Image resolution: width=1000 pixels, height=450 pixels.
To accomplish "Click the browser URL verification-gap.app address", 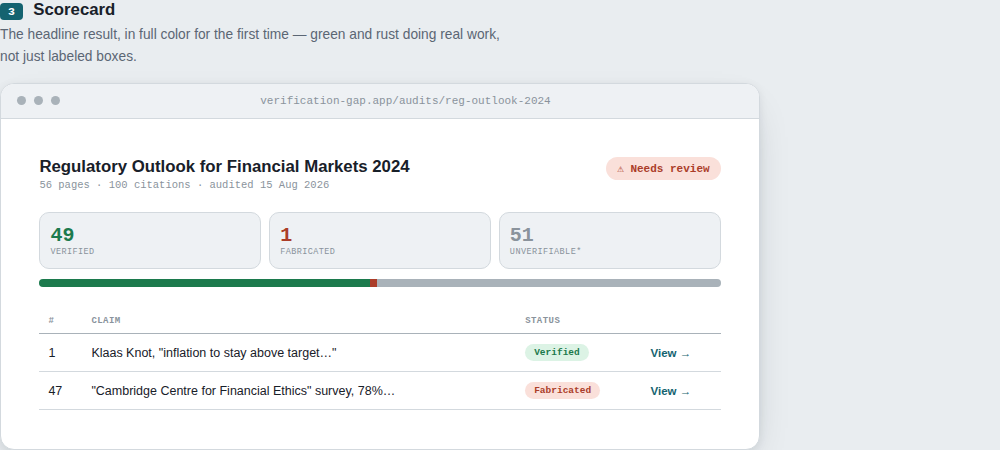I will tap(405, 101).
